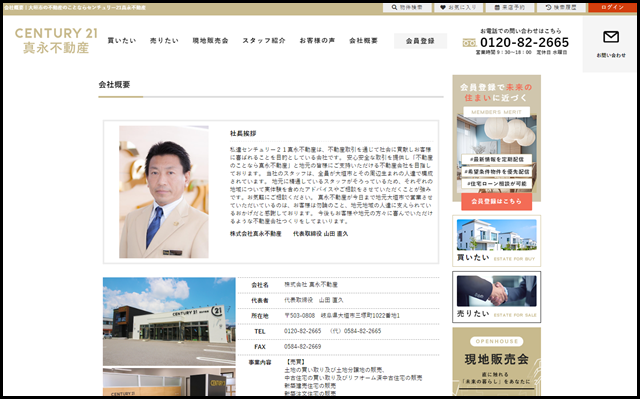Open search history clock button
Screen dimensions: 640x399
coord(561,7)
